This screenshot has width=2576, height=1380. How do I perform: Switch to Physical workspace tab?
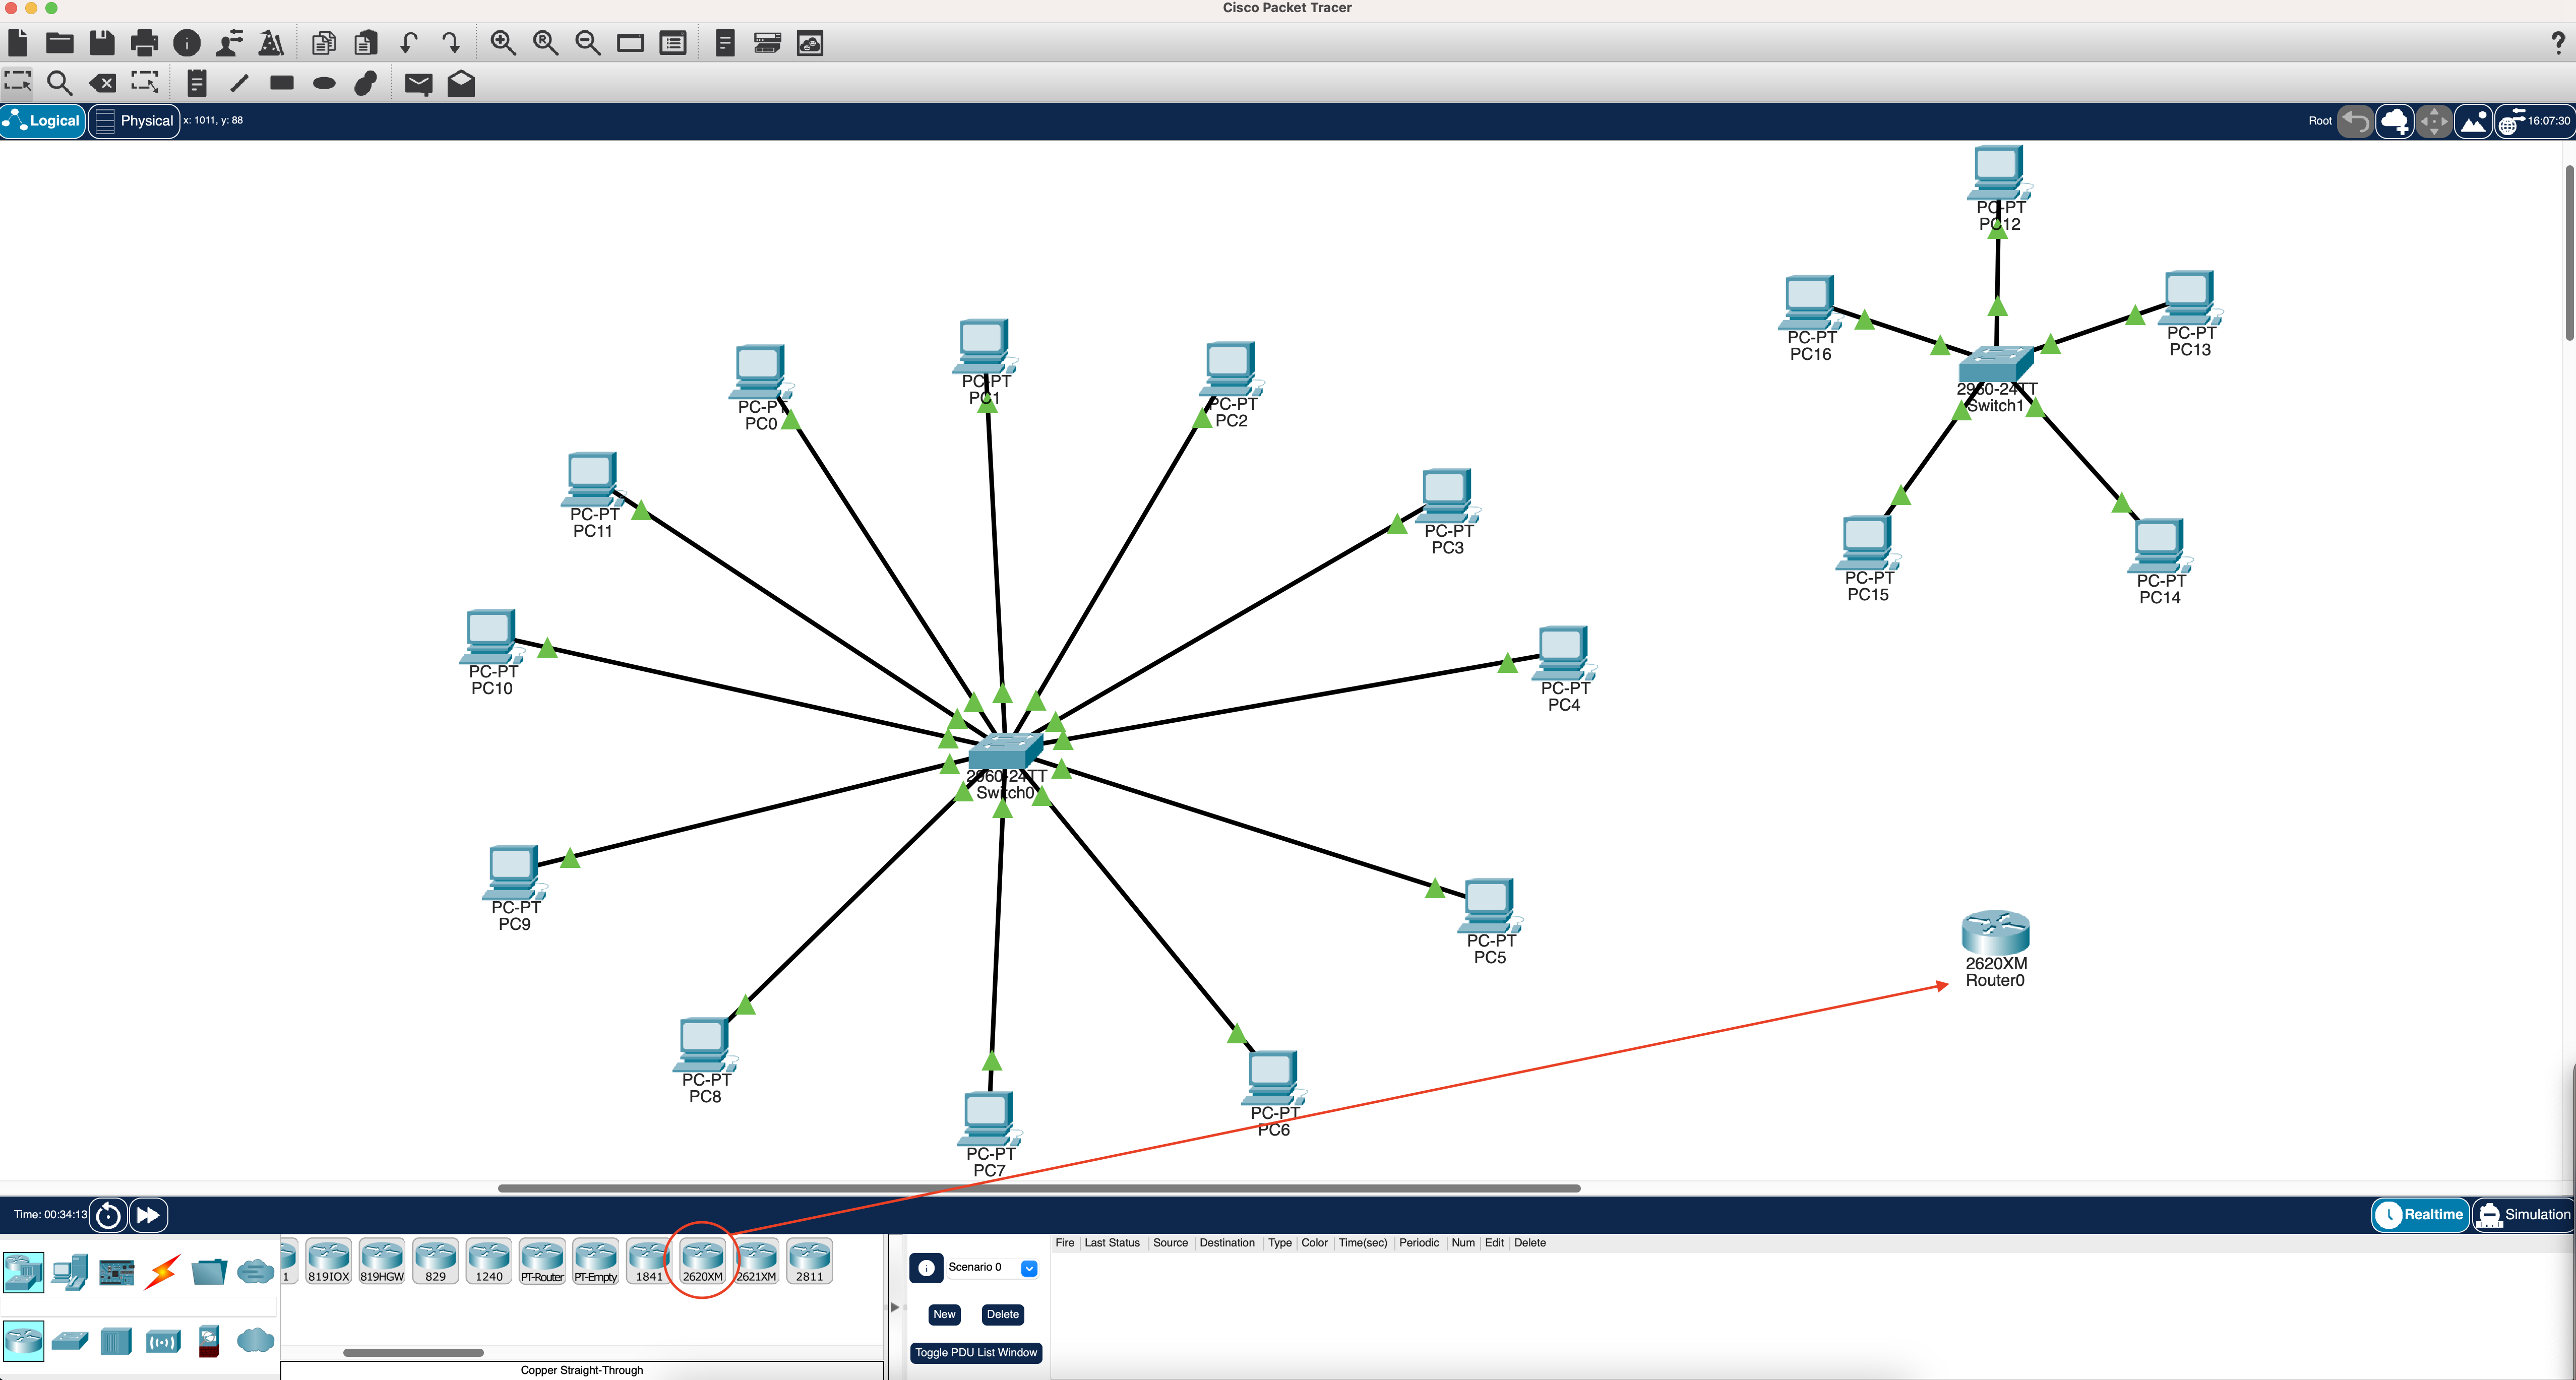tap(134, 121)
